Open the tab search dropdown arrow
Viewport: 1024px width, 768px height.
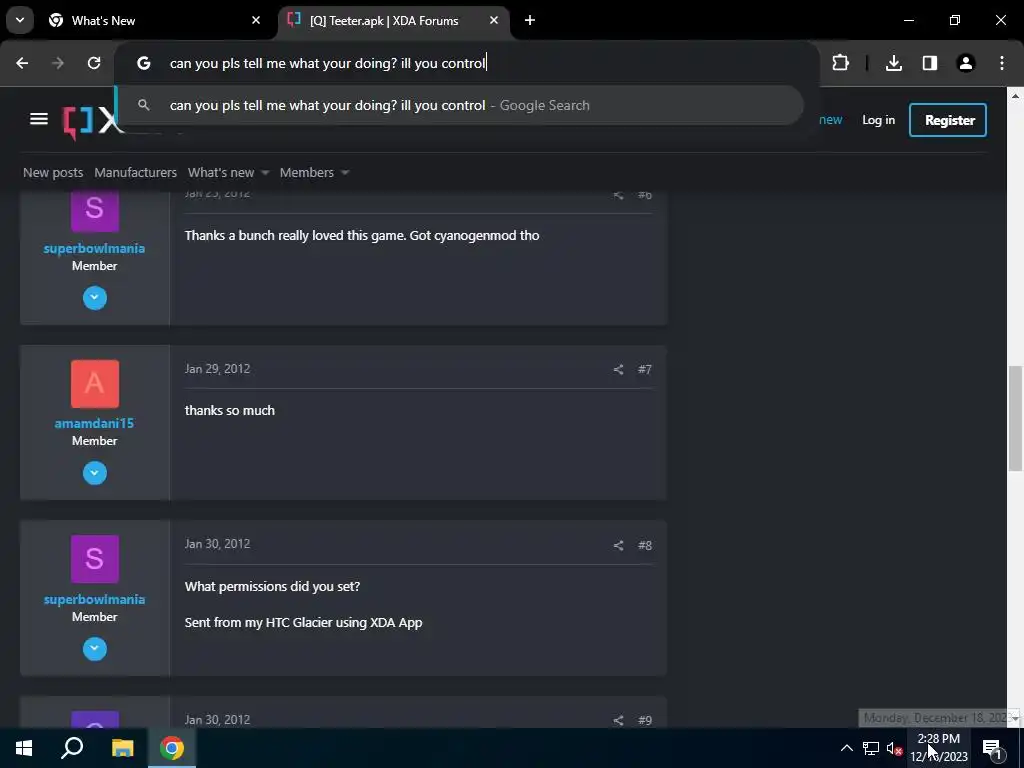pos(20,20)
